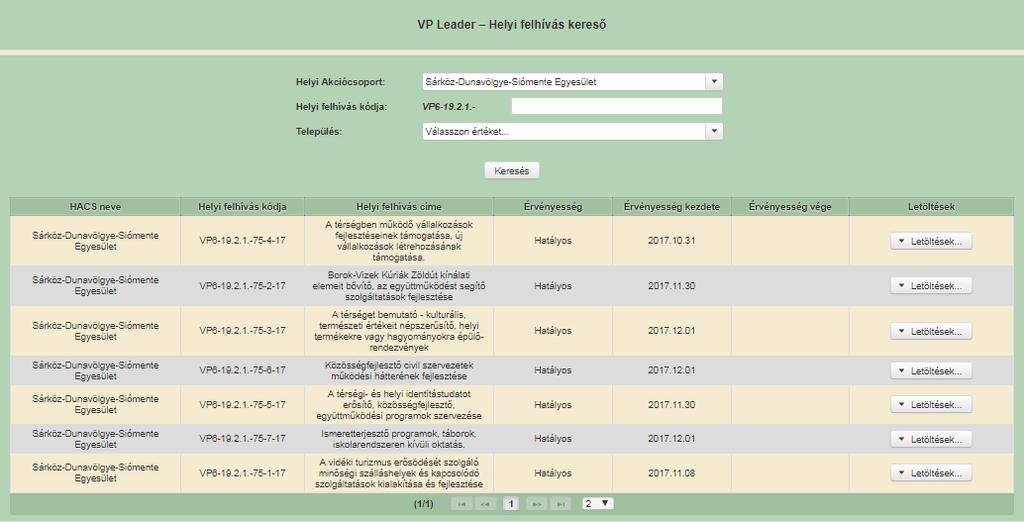This screenshot has height=522, width=1024.
Task: Select code cell VP6-19.2.1.-75-4-17
Action: coord(242,240)
